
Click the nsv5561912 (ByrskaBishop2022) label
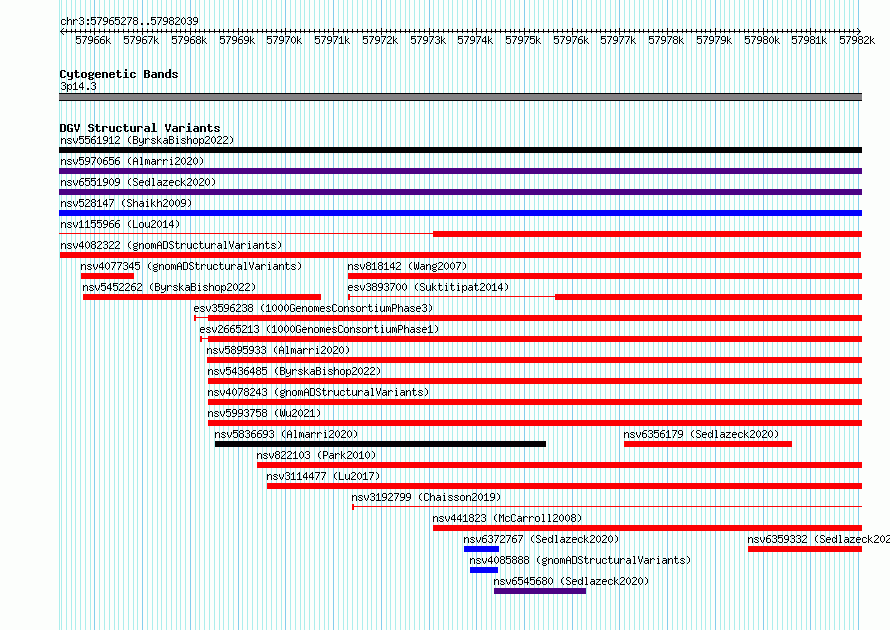147,140
